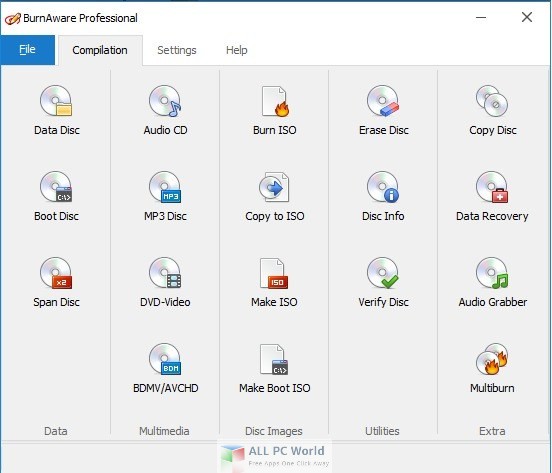Open the Make Boot ISO tool
The width and height of the screenshot is (552, 473).
(275, 368)
